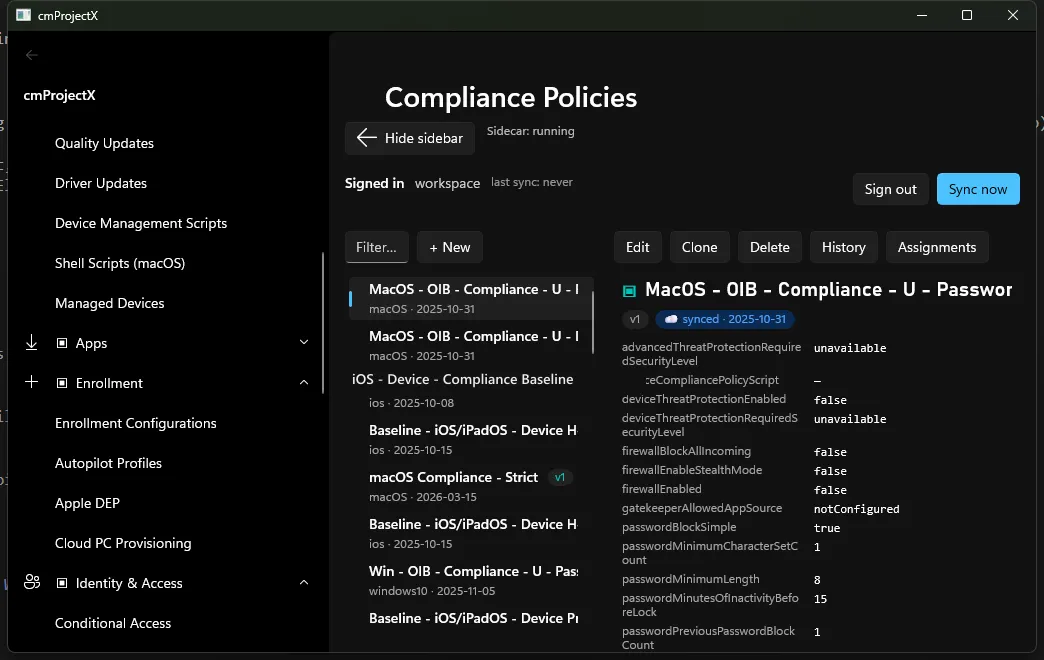Click the passwordMinimumLength setting label
This screenshot has width=1044, height=660.
pyautogui.click(x=690, y=579)
